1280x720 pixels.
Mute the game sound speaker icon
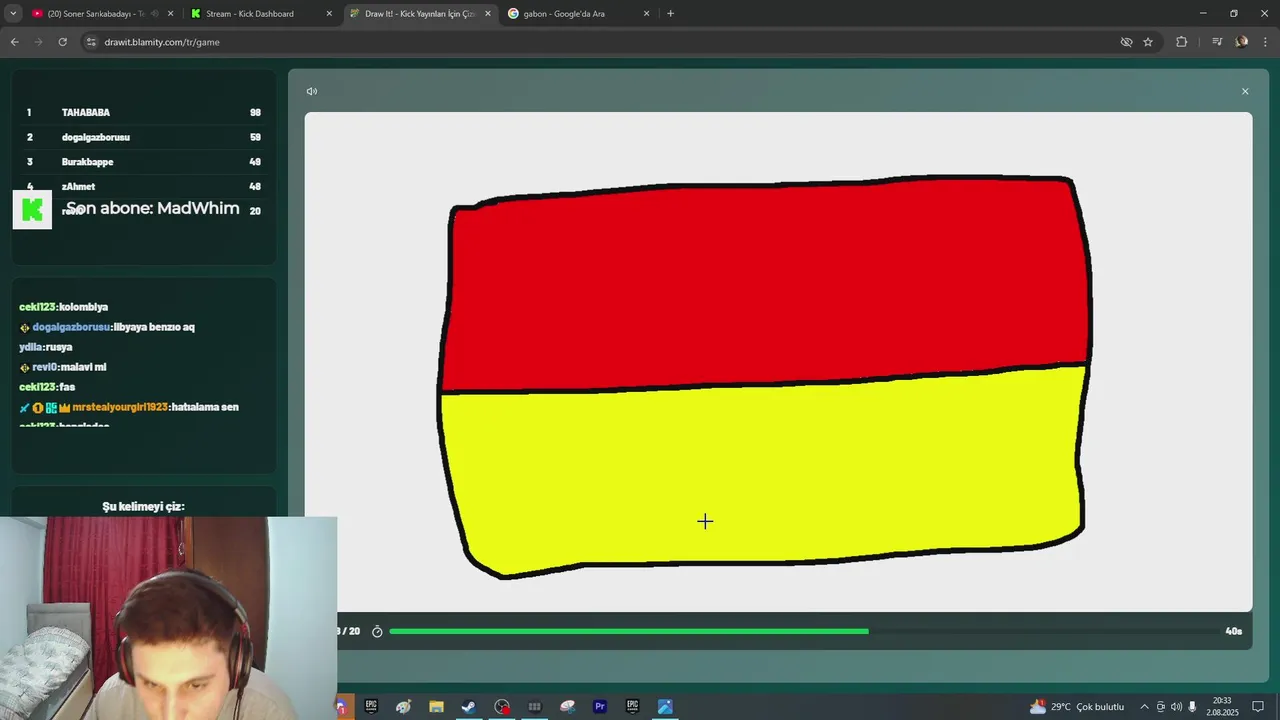(x=312, y=91)
